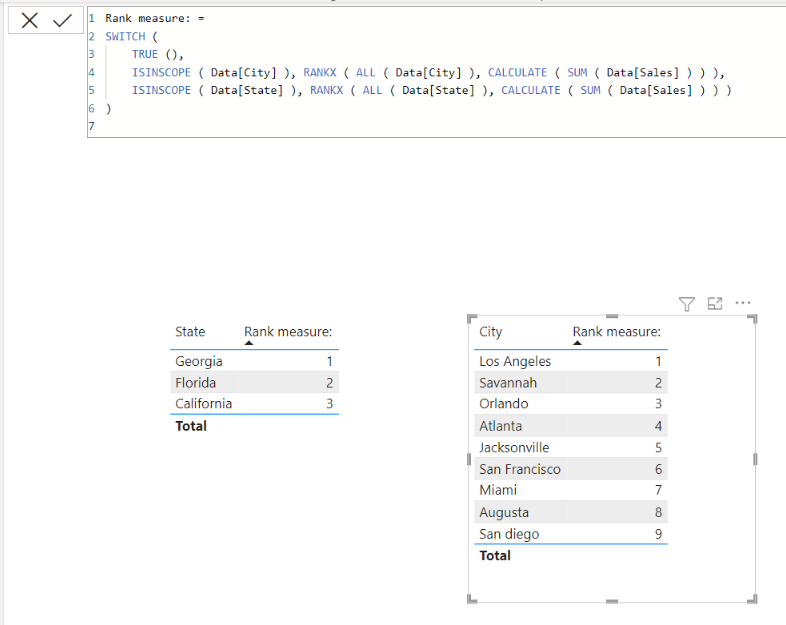Viewport: 786px width, 625px height.
Task: Cancel the formula edit with X icon
Action: tap(30, 21)
